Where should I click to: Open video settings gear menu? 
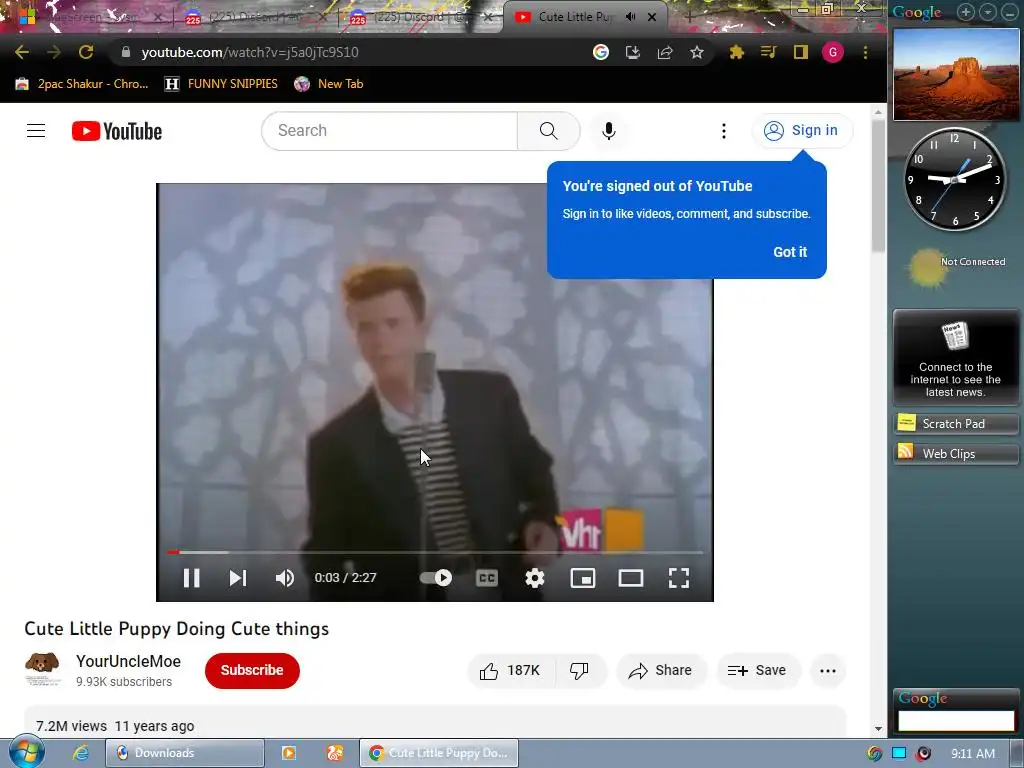pyautogui.click(x=535, y=578)
